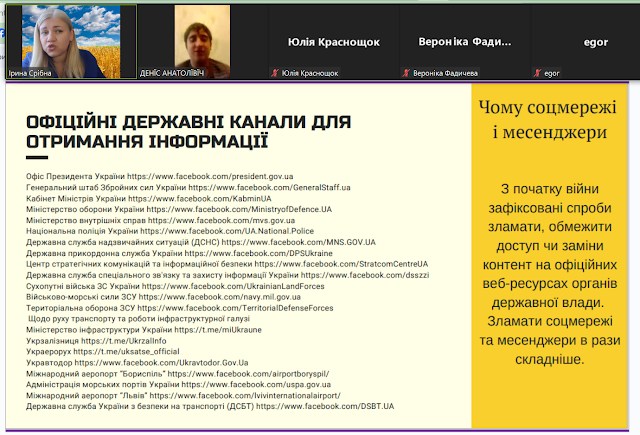This screenshot has width=640, height=435.
Task: Open the dsszzi facebook link
Action: (365, 275)
